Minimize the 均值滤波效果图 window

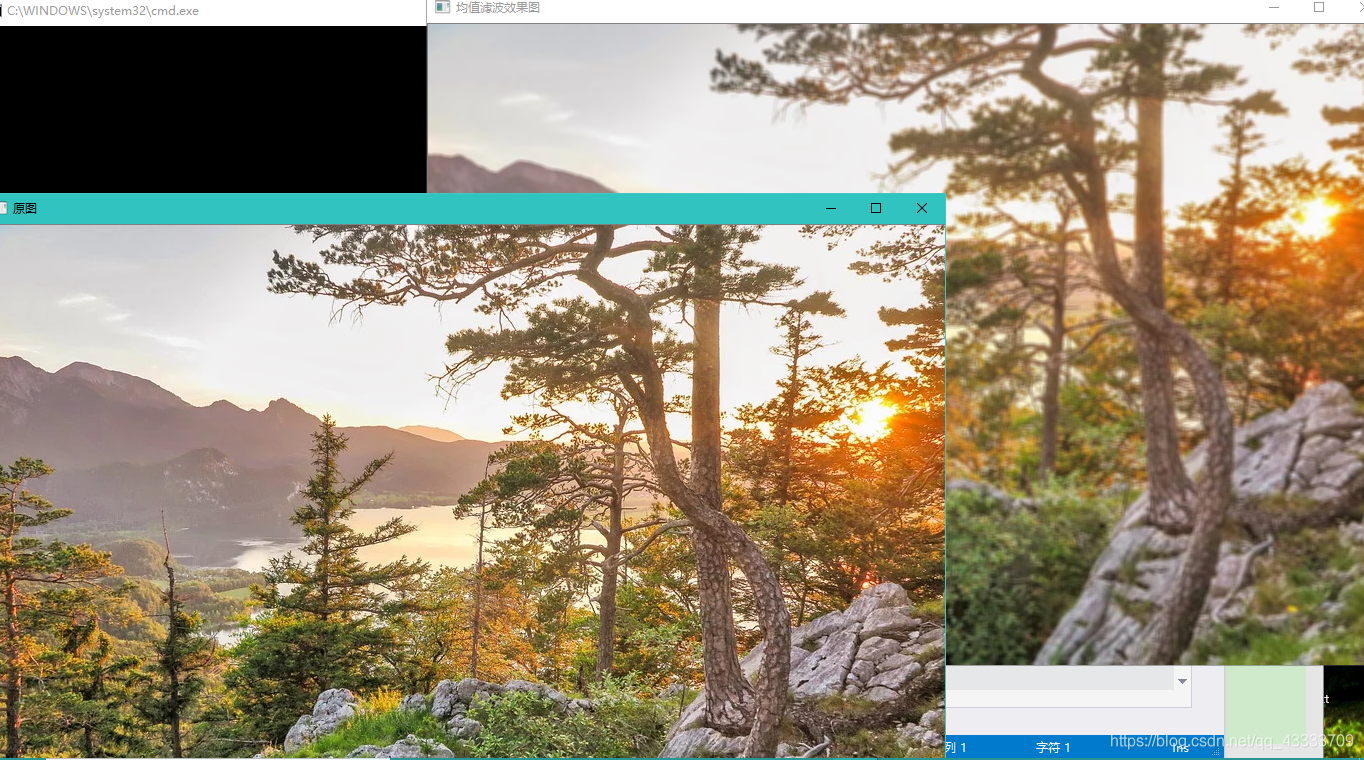click(x=1274, y=7)
